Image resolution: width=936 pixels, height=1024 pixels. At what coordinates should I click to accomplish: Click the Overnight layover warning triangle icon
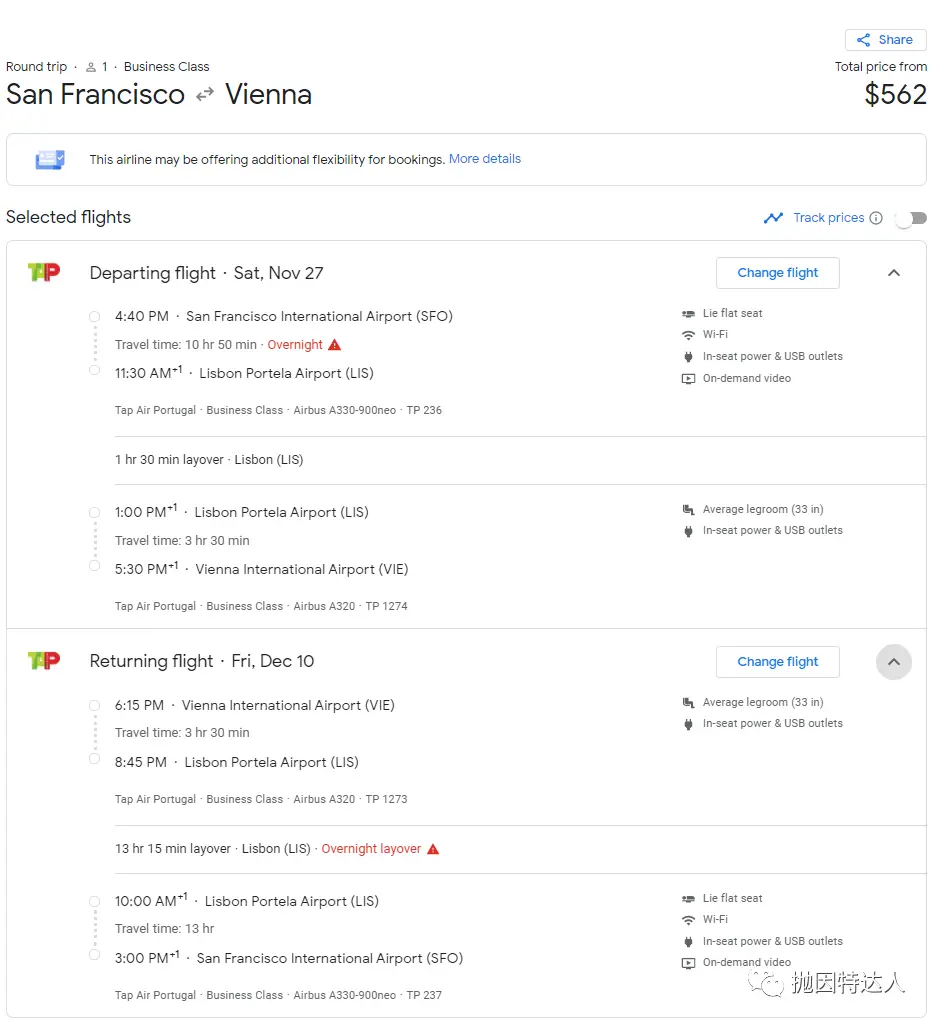point(433,849)
